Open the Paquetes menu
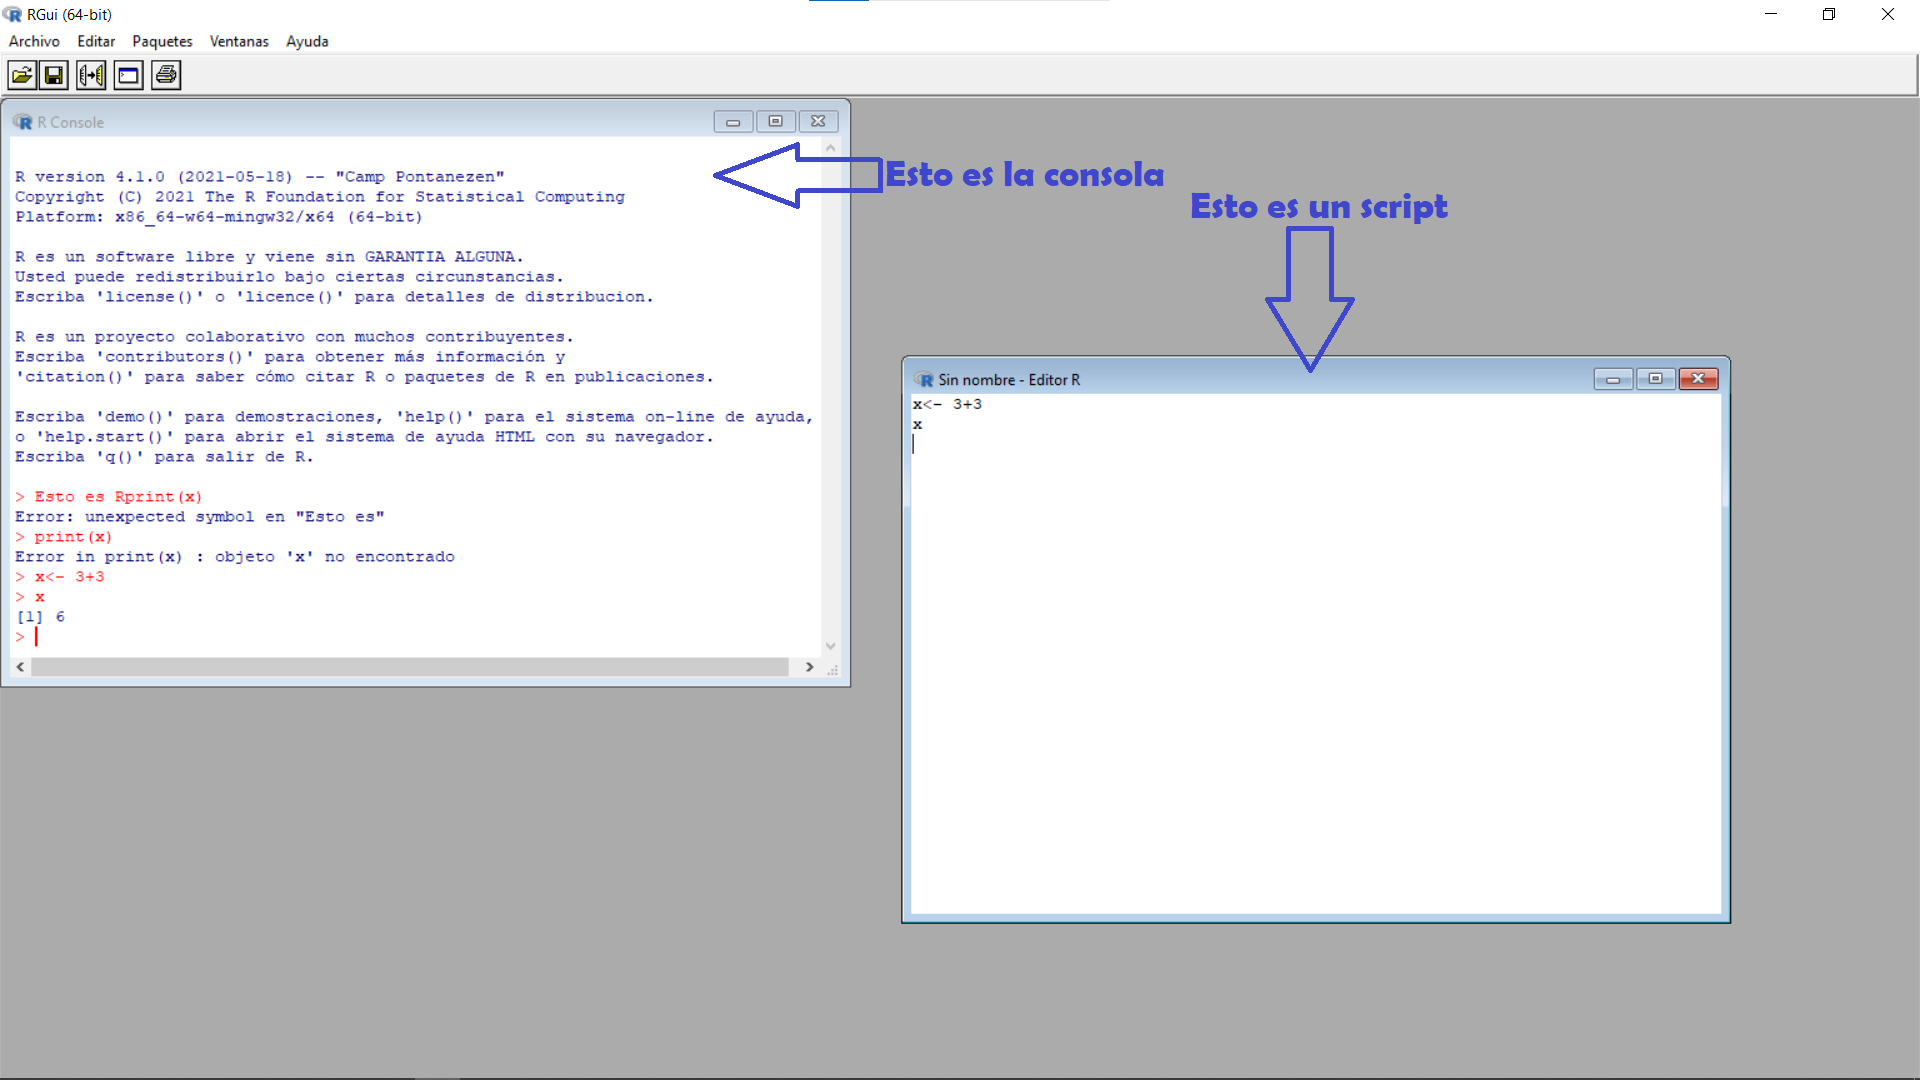 point(162,41)
